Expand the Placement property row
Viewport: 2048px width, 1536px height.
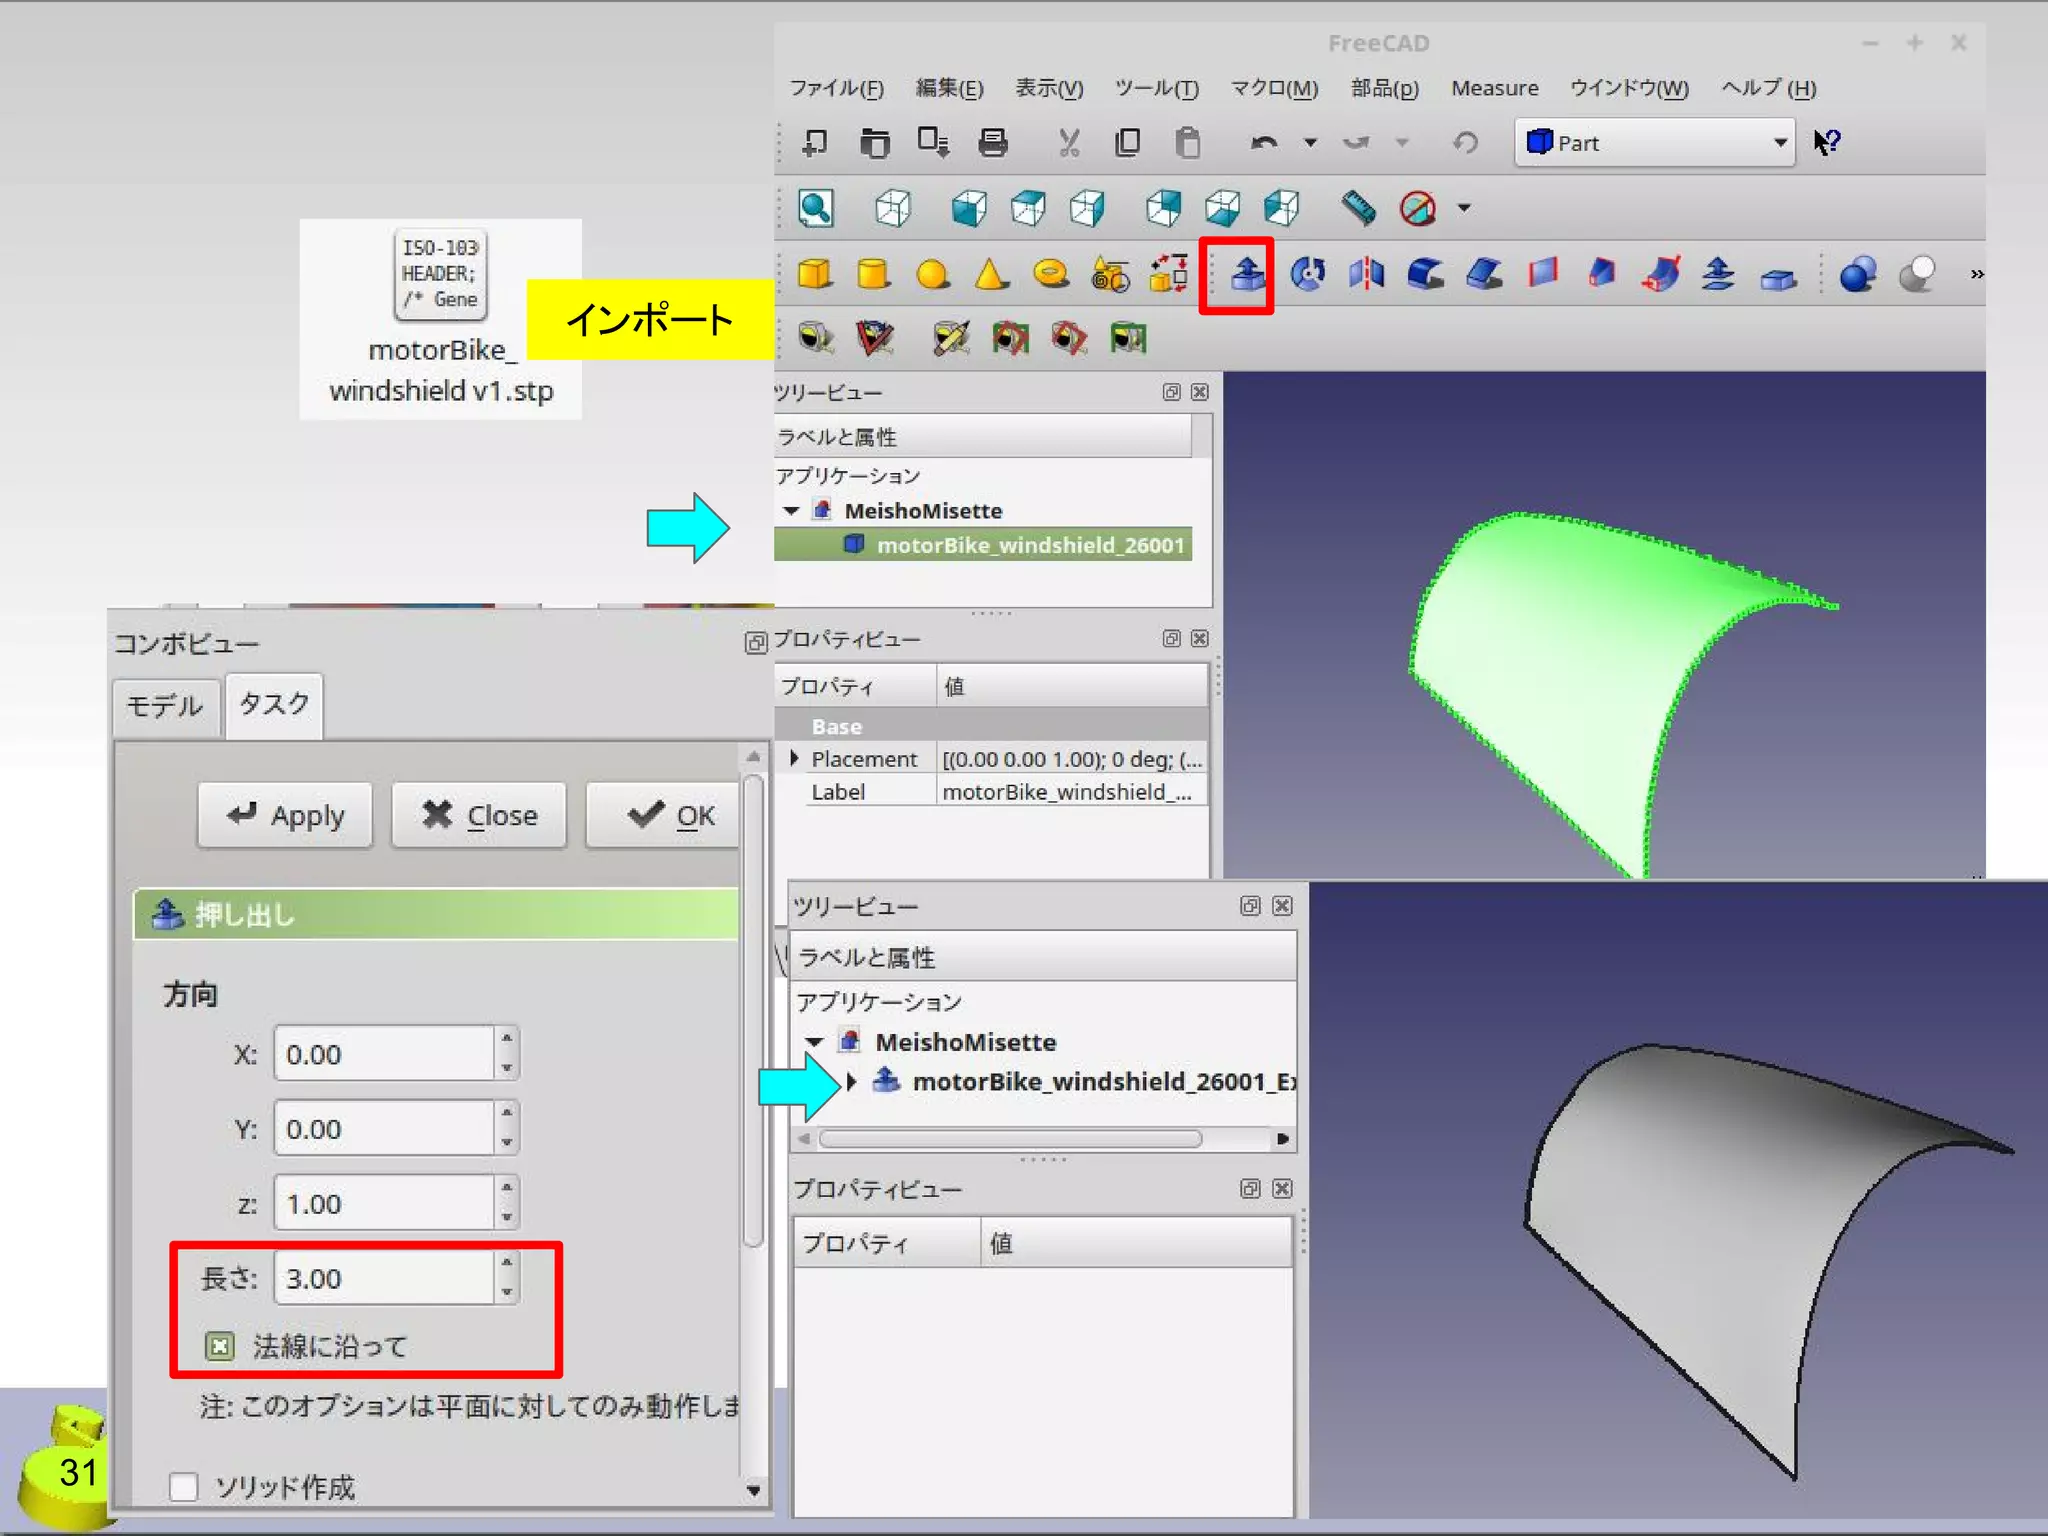[794, 759]
